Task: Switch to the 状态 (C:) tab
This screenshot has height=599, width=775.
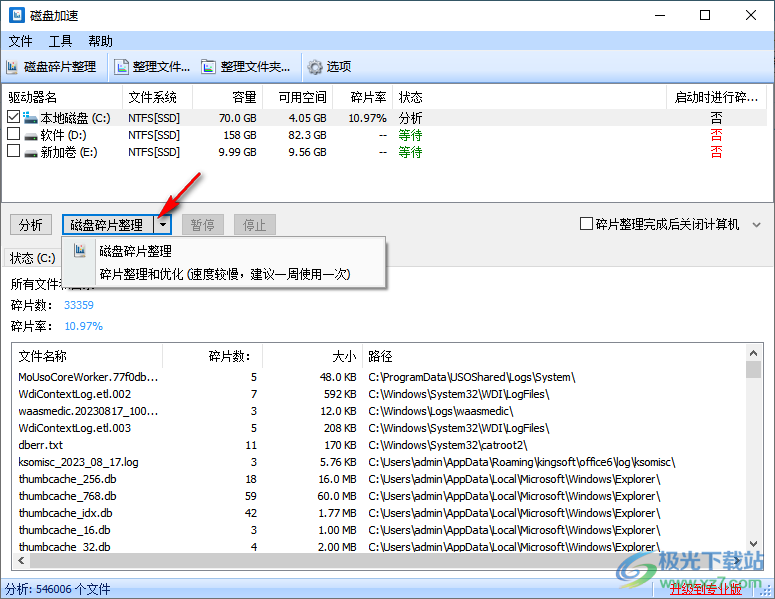Action: pyautogui.click(x=33, y=257)
